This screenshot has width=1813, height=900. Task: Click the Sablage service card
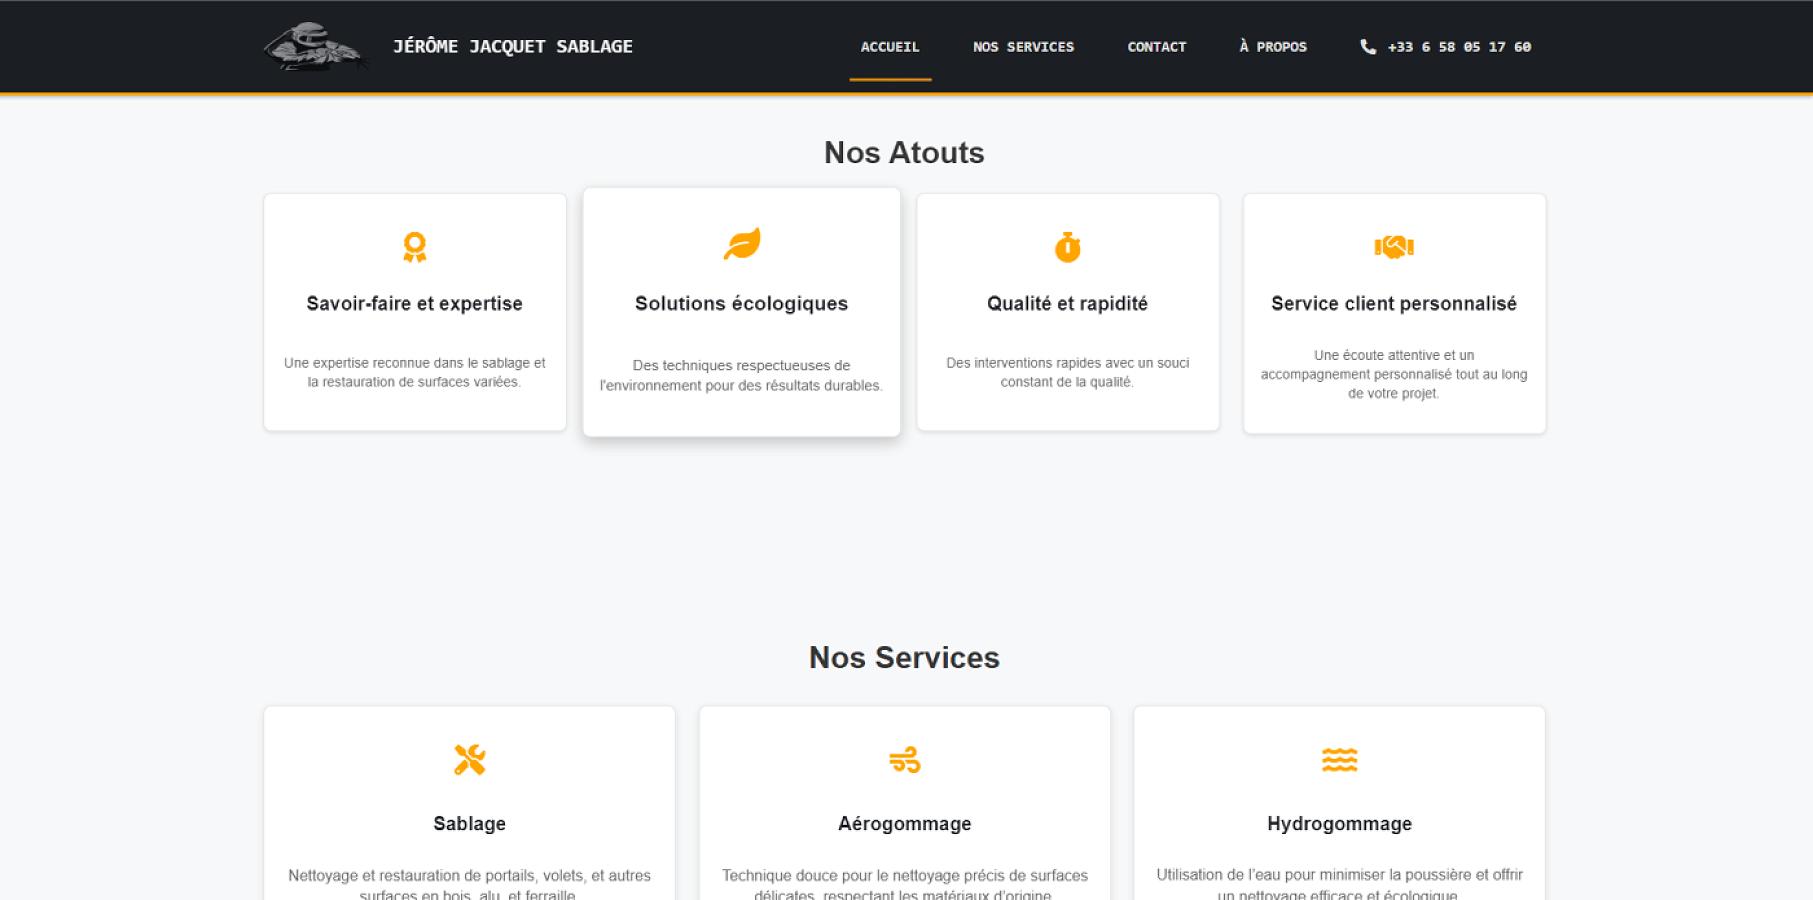coord(469,800)
